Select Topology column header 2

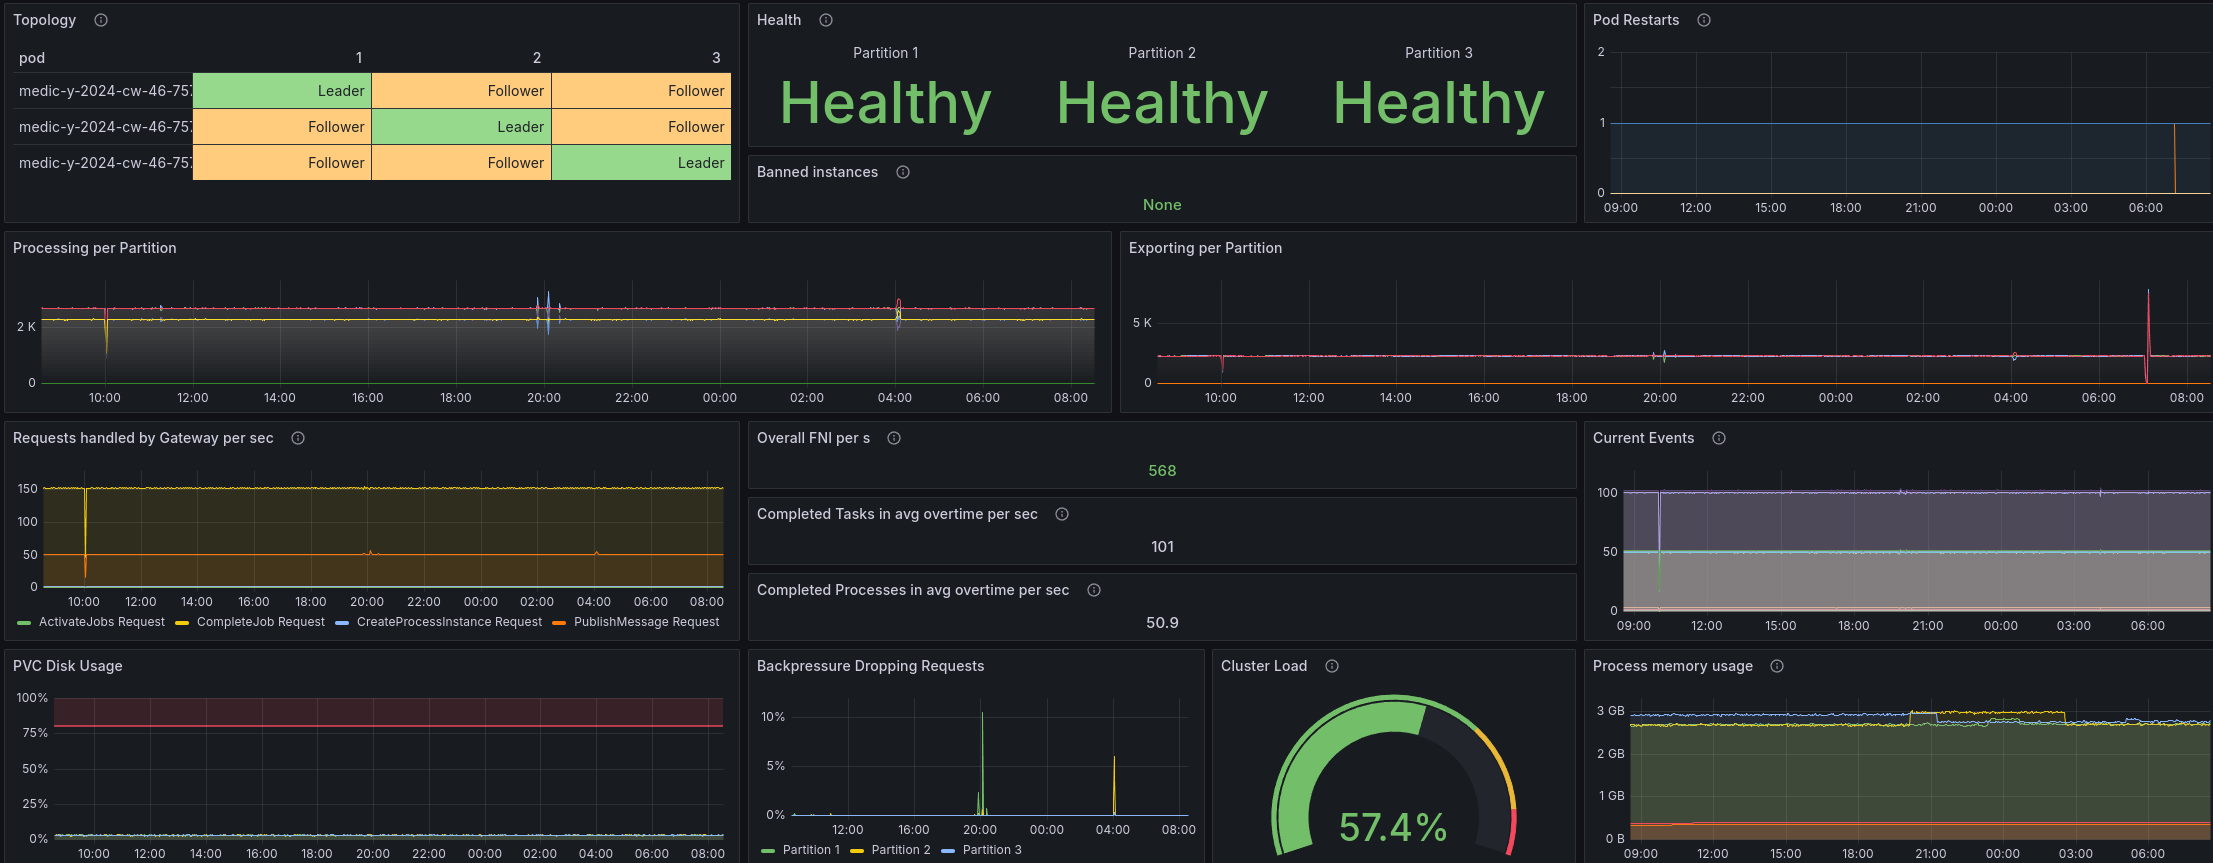(537, 58)
